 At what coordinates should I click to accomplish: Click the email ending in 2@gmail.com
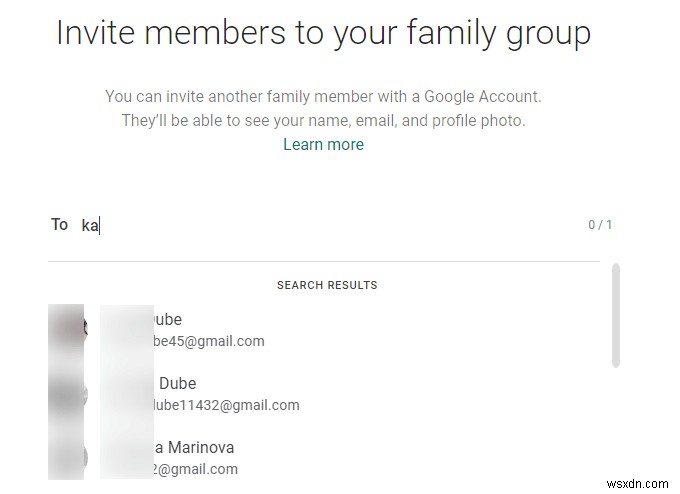pyautogui.click(x=195, y=469)
